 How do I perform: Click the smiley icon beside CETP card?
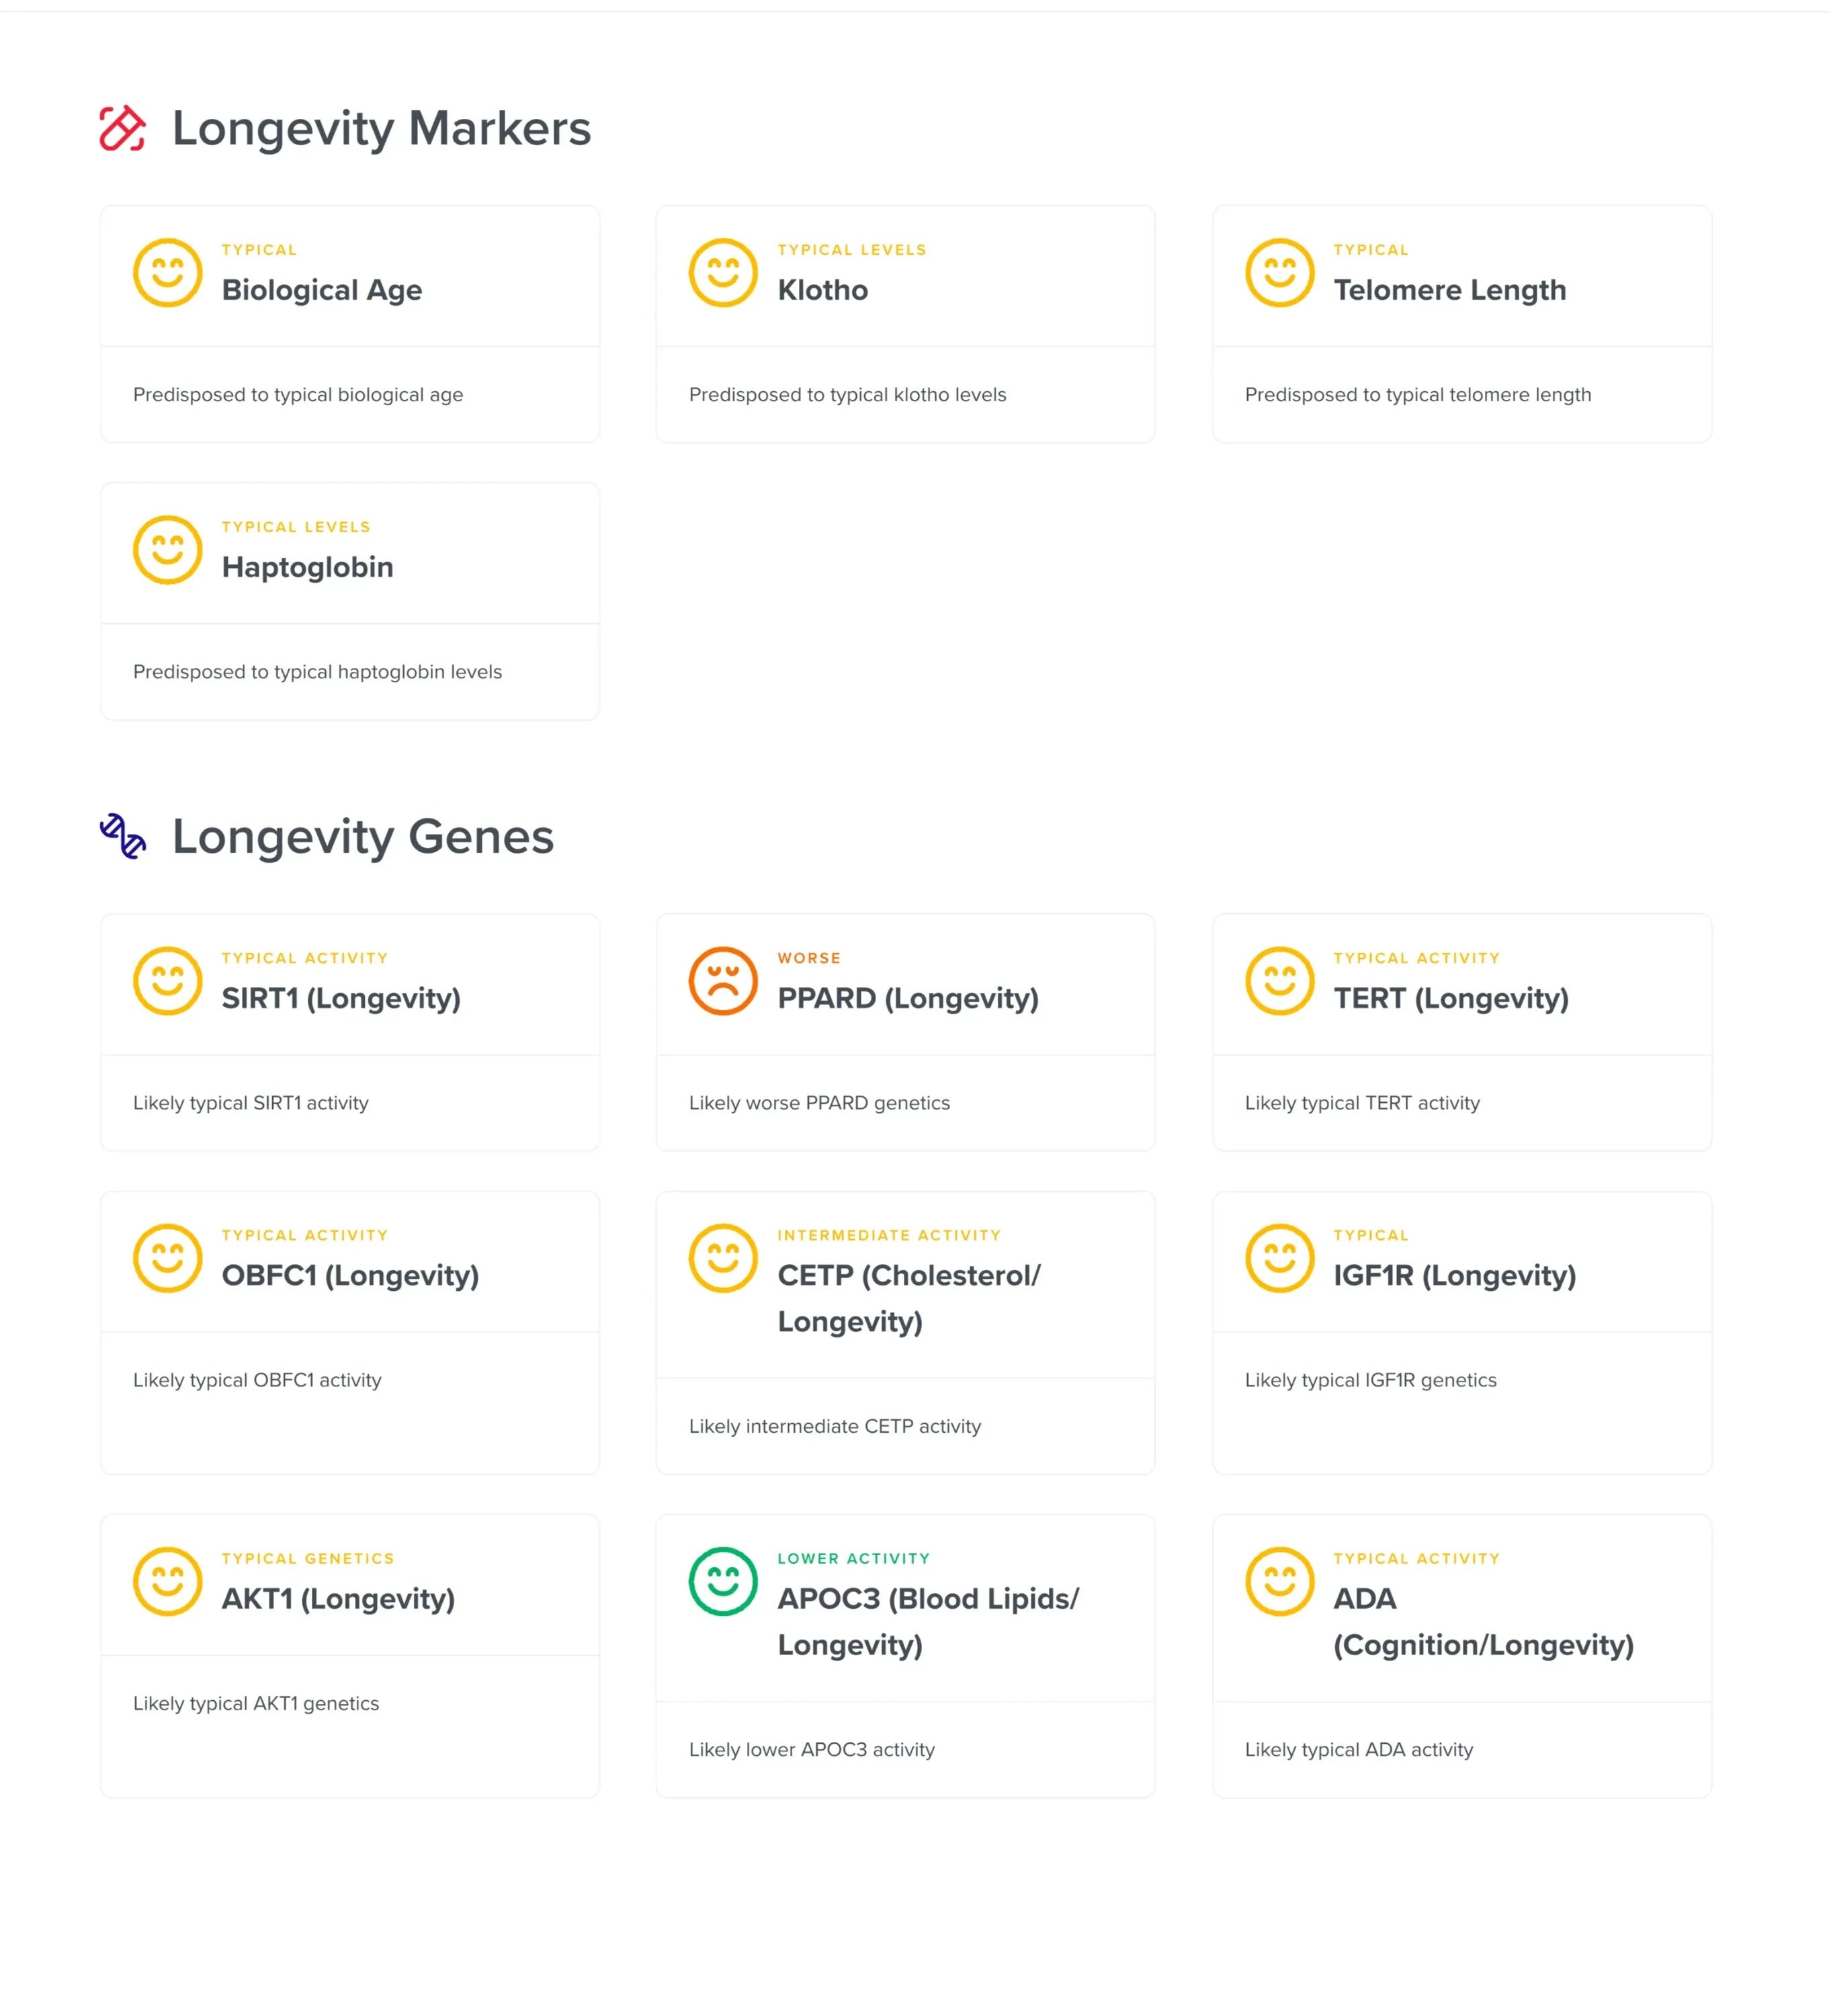tap(723, 1258)
